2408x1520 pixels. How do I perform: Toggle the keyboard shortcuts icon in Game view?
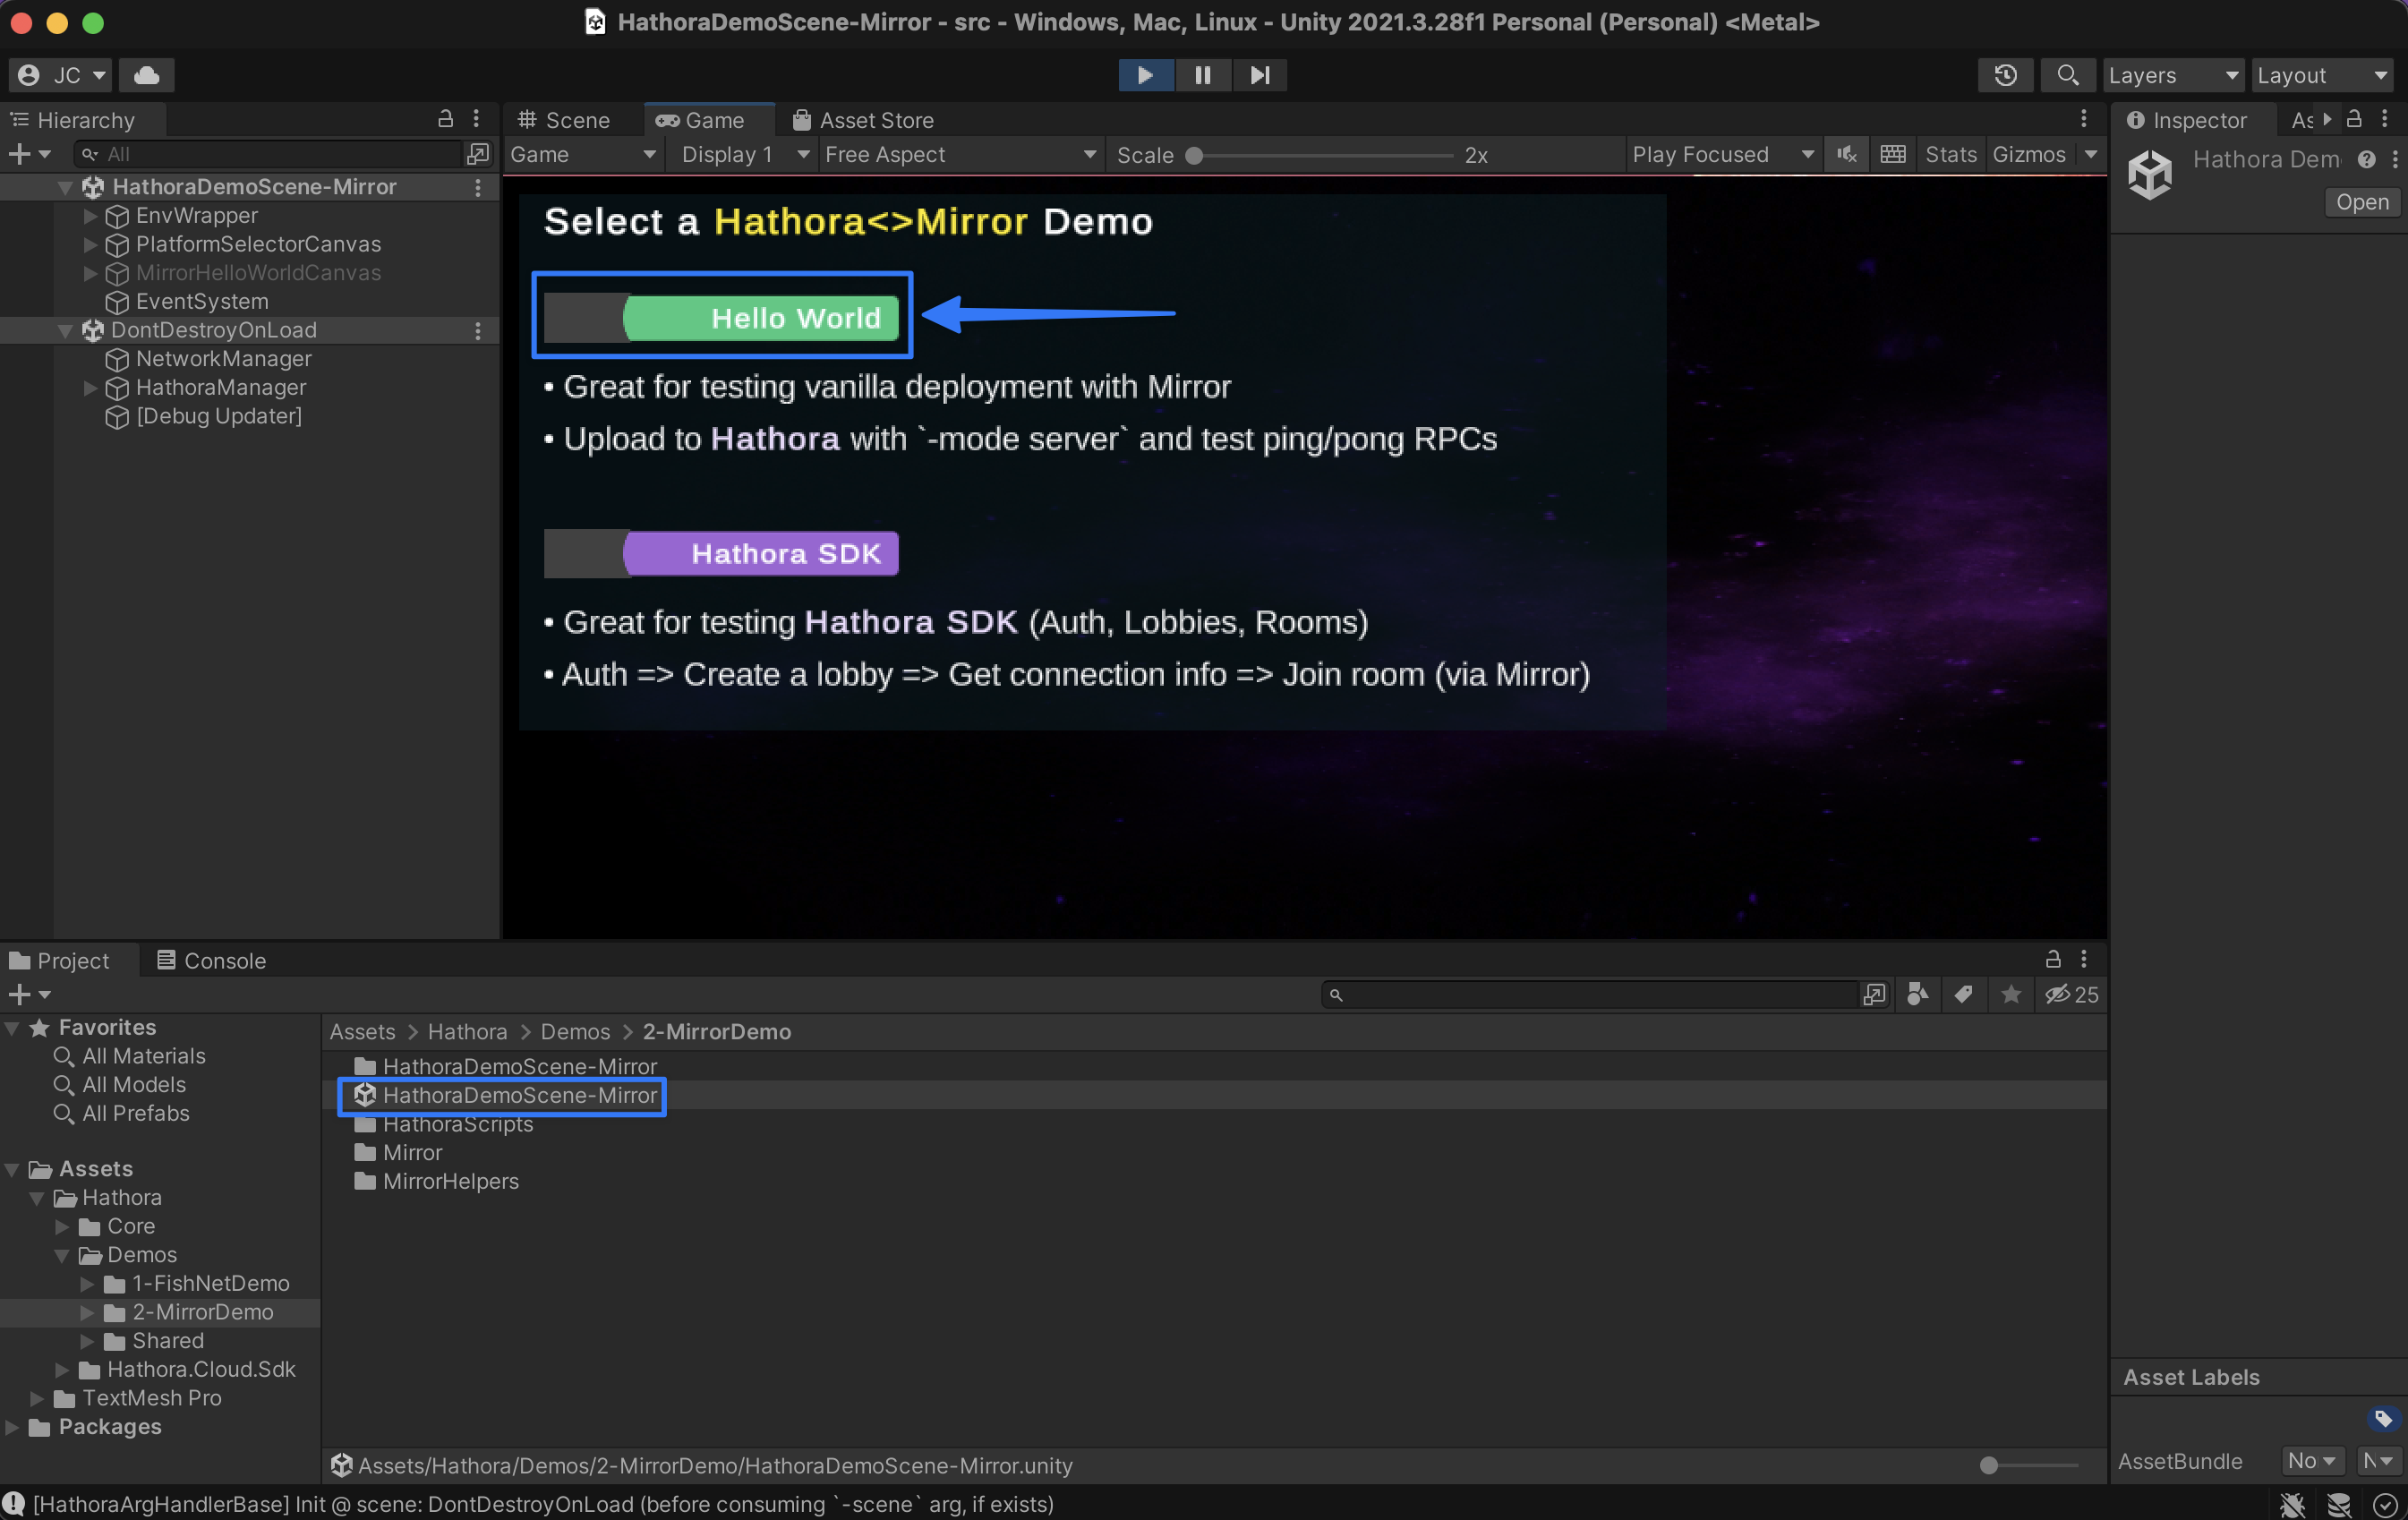pyautogui.click(x=1893, y=155)
